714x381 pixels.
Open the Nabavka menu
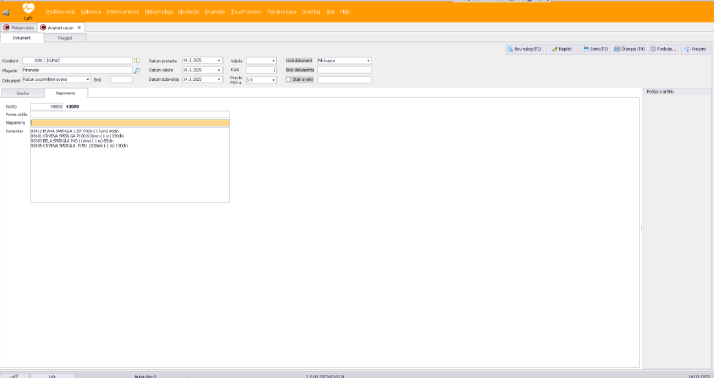[x=91, y=12]
